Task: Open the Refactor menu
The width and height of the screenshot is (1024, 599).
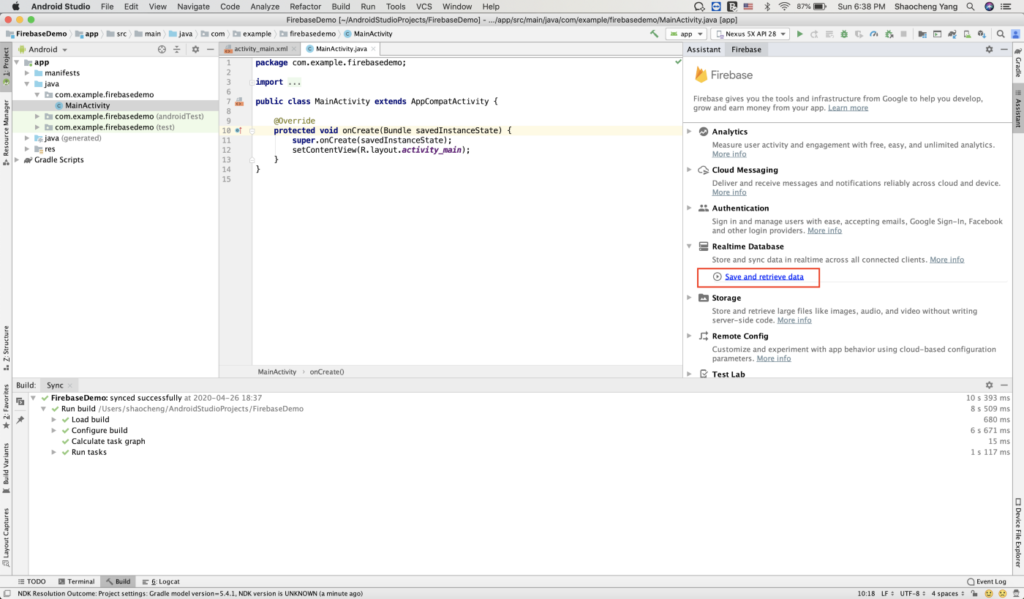Action: [305, 7]
